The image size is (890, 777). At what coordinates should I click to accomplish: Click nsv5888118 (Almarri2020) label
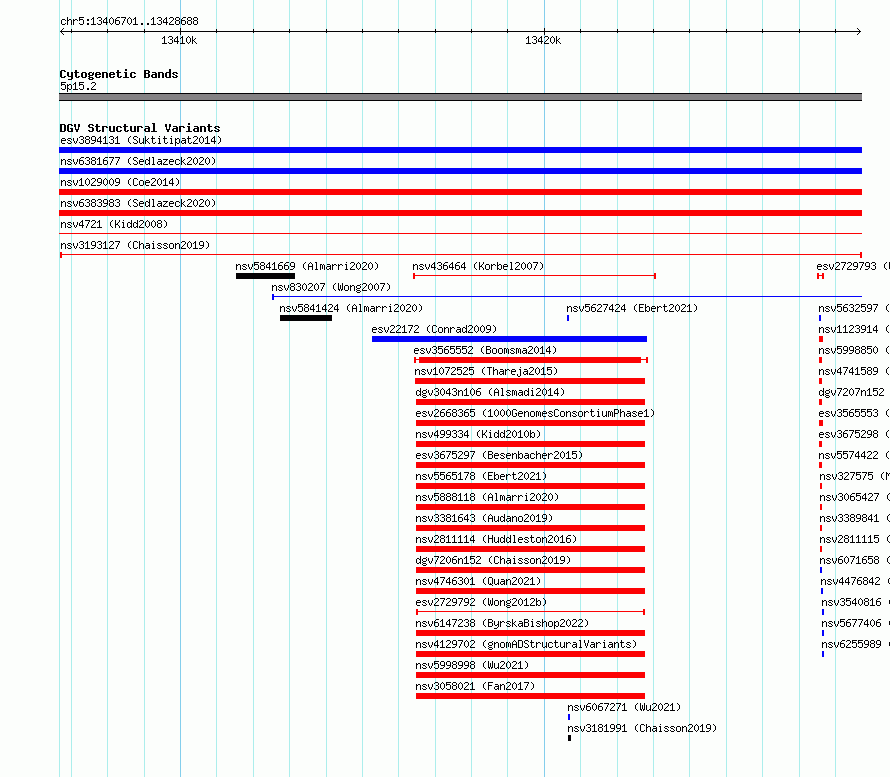coord(487,497)
